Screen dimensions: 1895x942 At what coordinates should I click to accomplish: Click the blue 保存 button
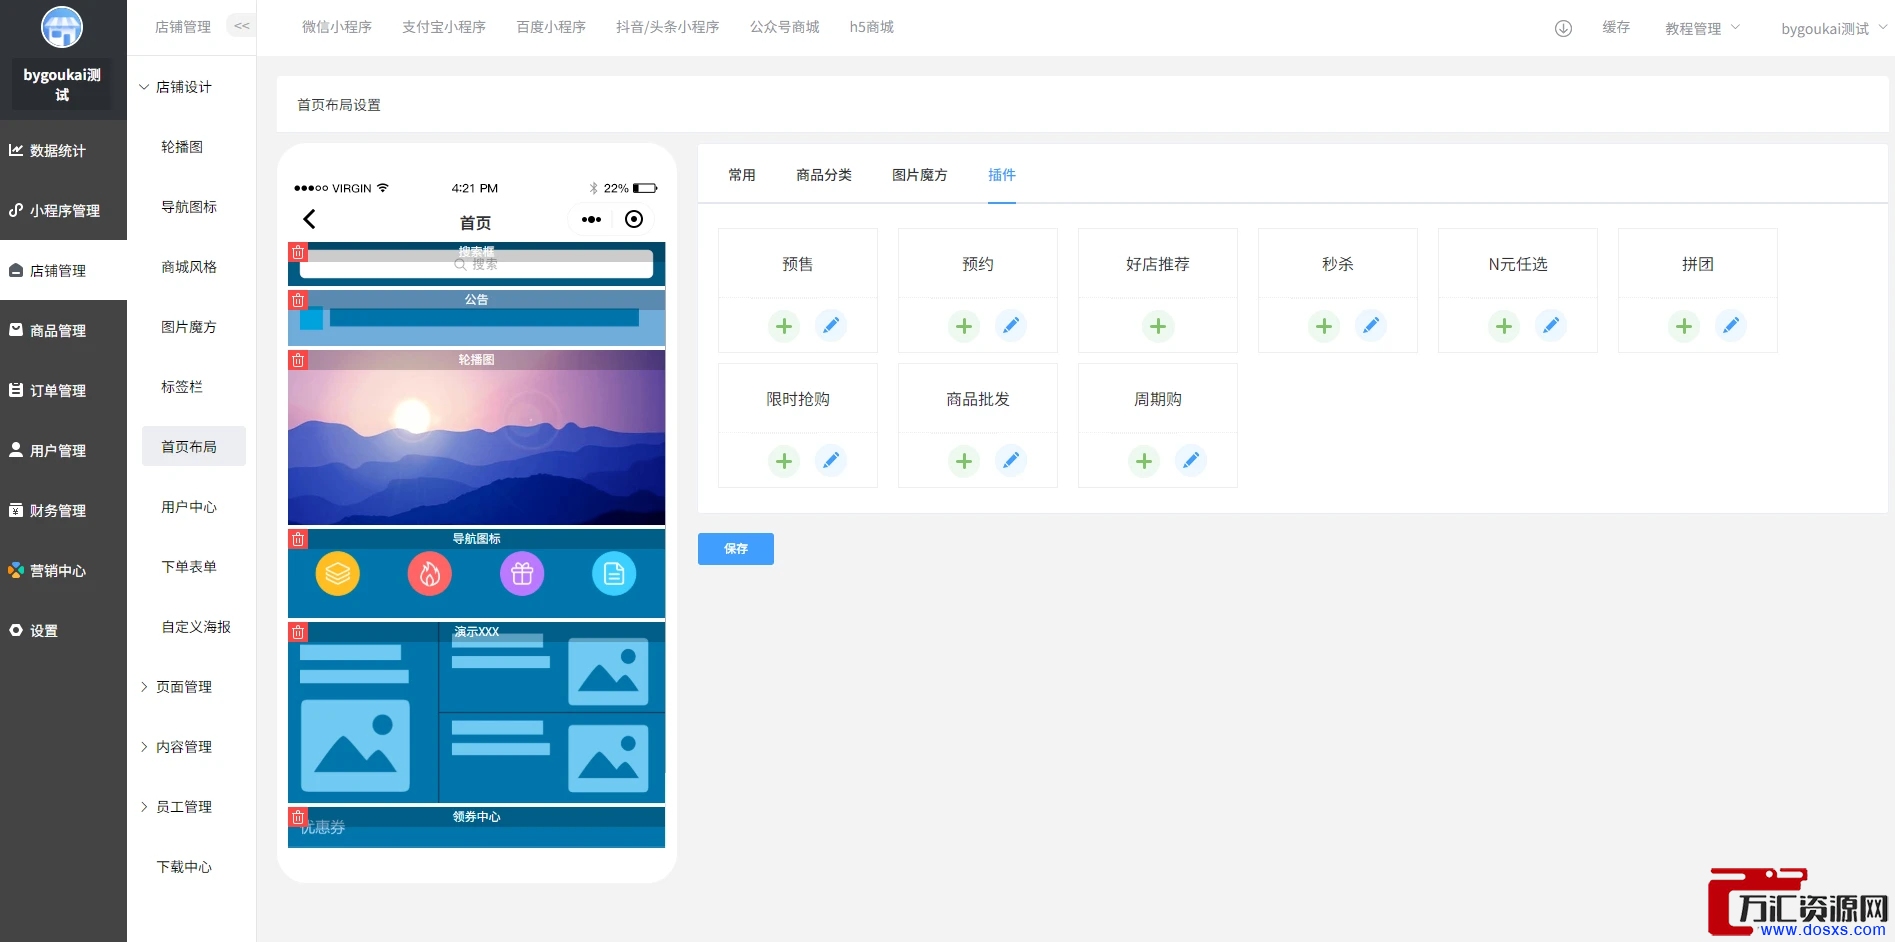(736, 549)
